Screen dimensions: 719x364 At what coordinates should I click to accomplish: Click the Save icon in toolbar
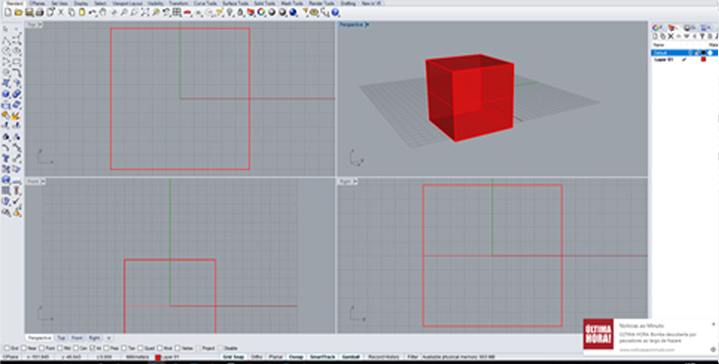tap(29, 12)
